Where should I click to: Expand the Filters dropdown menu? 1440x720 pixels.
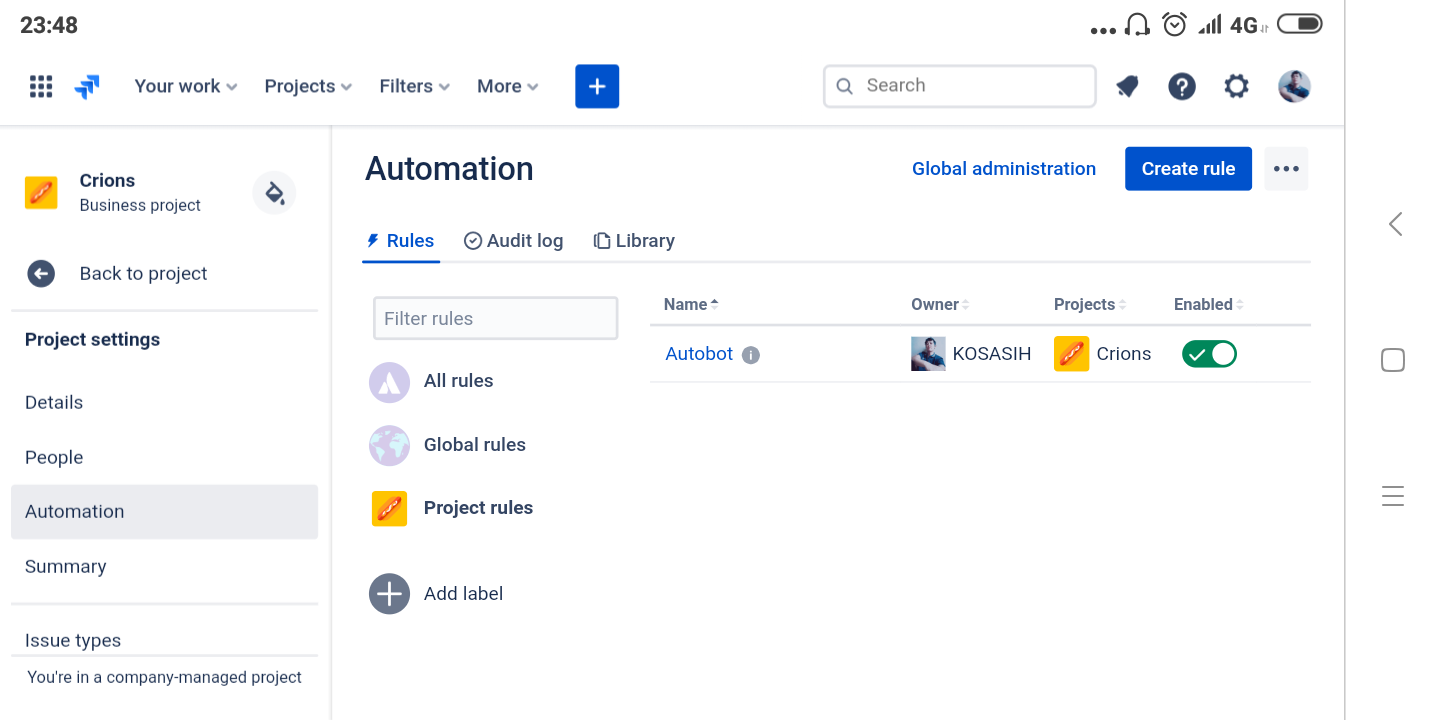415,86
